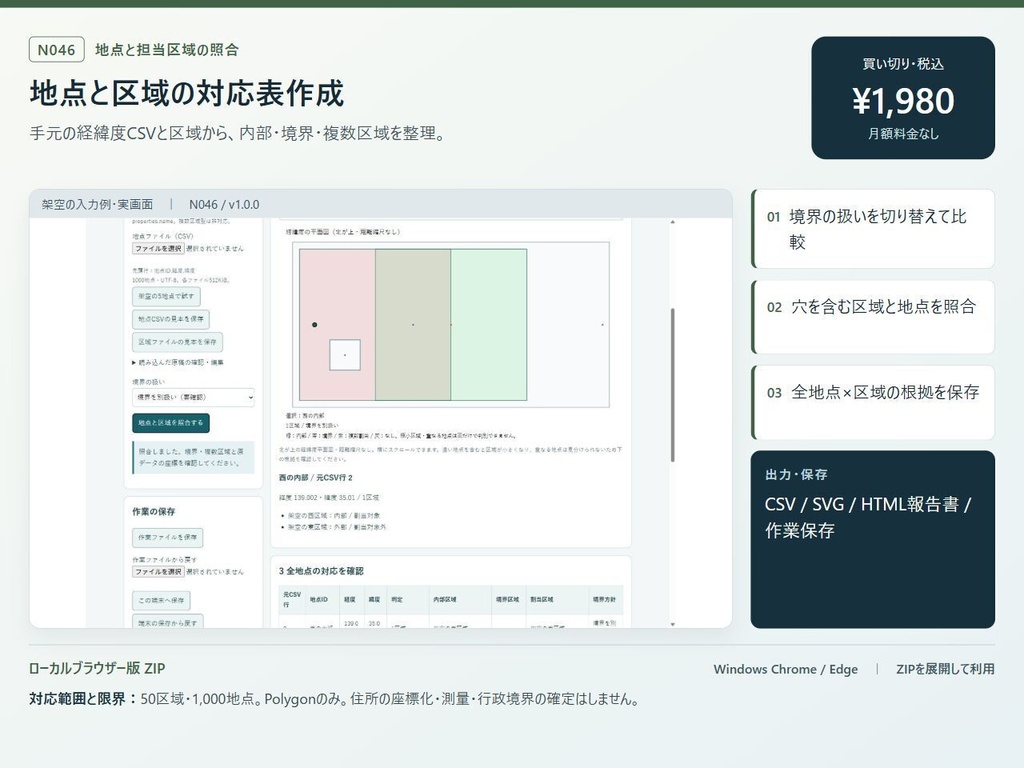
Task: Click the olive overlapping region in the map center
Action: 413,325
